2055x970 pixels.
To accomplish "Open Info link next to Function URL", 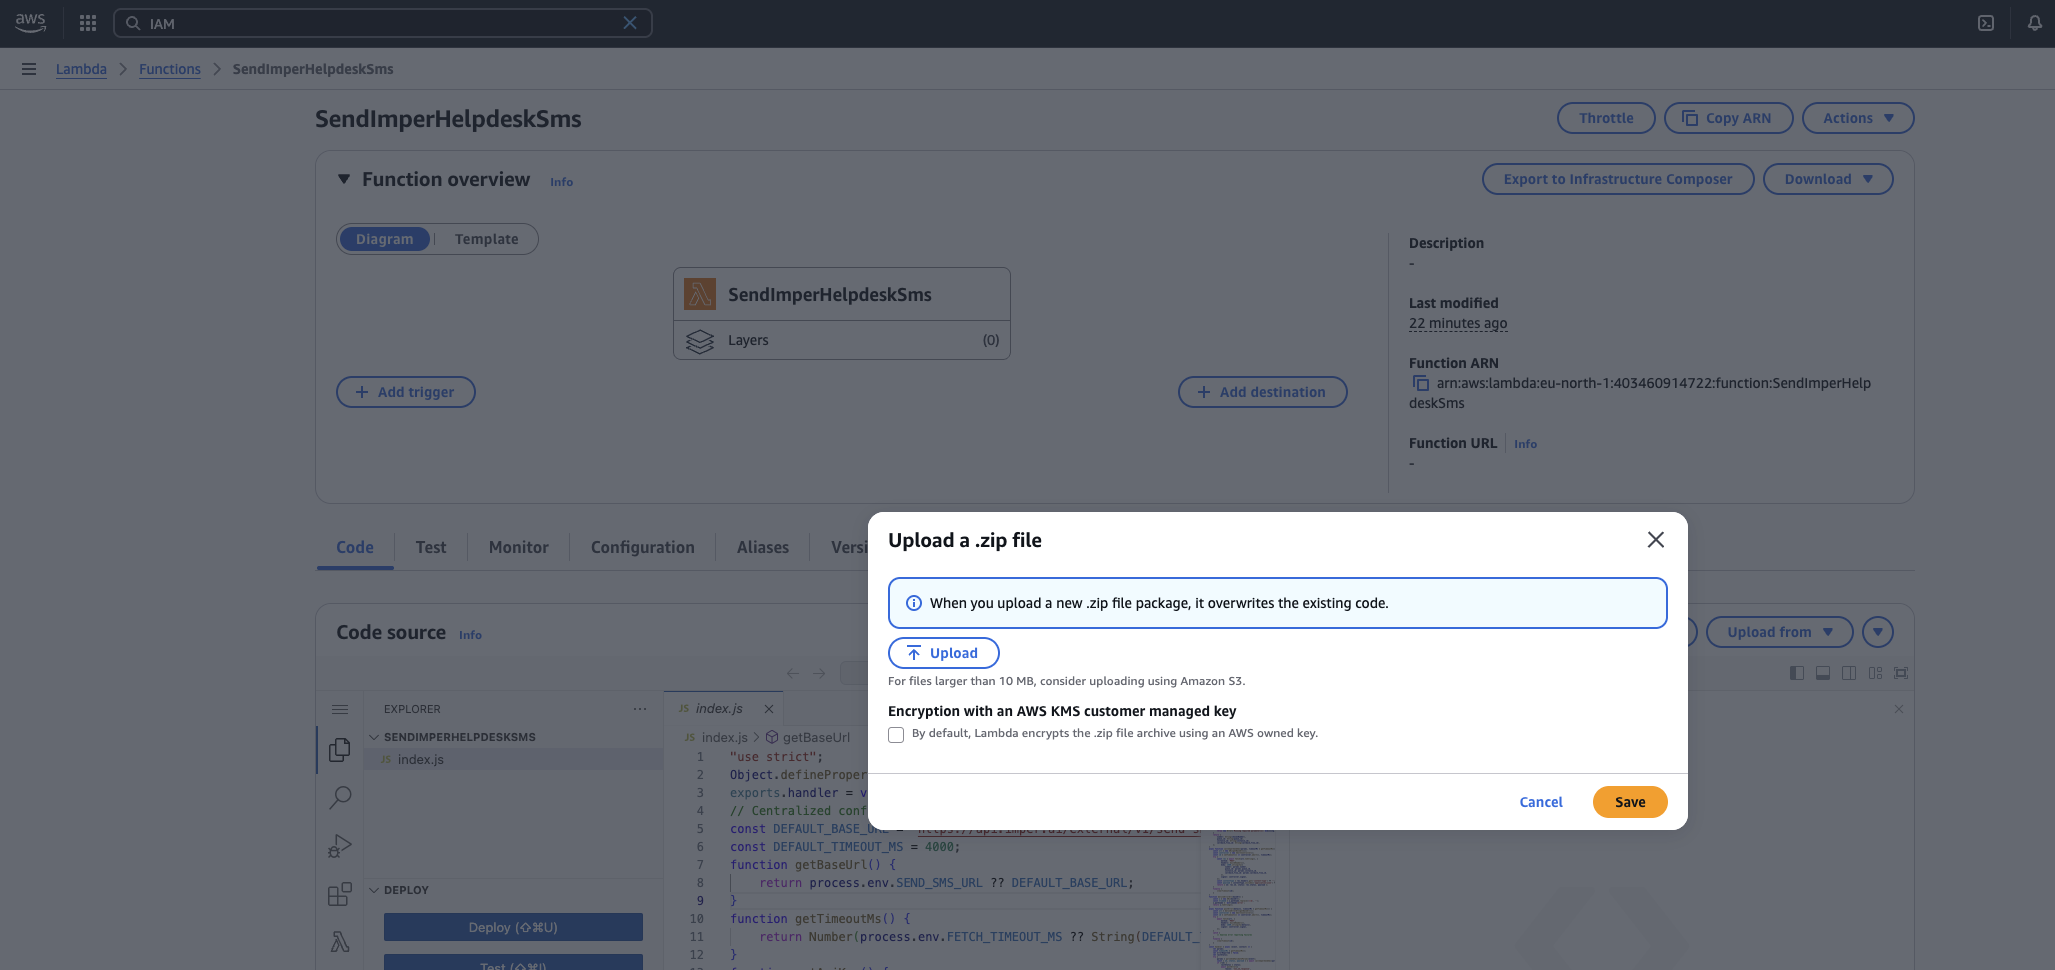I will [x=1525, y=444].
